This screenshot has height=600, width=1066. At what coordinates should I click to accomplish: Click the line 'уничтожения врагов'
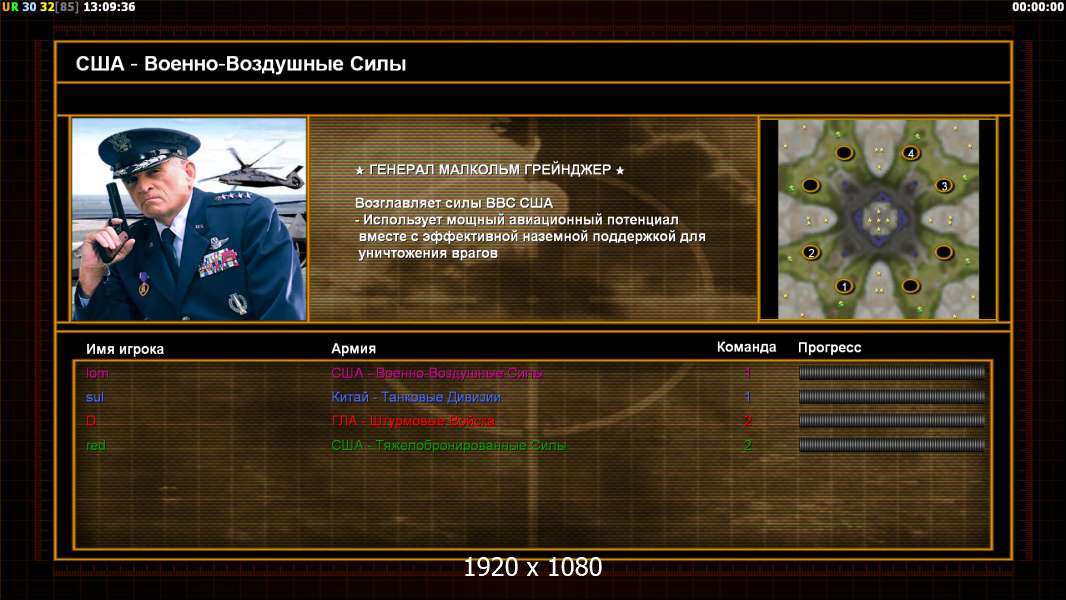(428, 253)
